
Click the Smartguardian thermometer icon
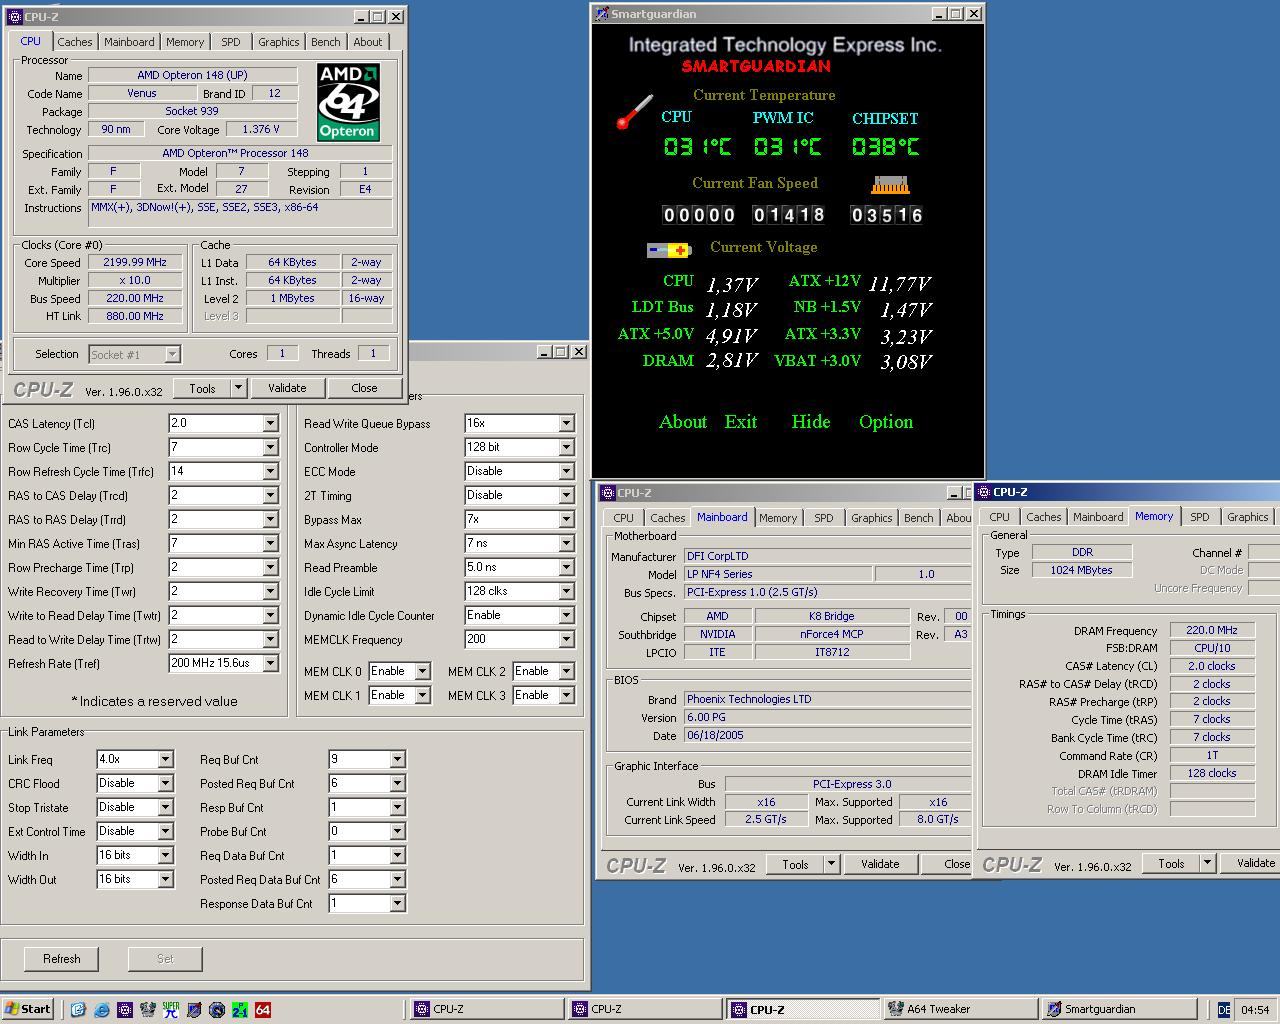pos(635,112)
